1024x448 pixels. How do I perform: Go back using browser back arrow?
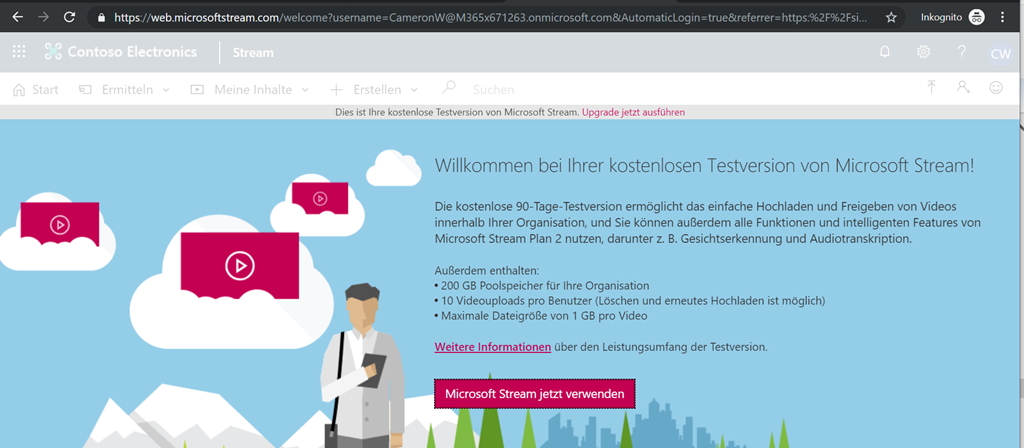coord(18,18)
